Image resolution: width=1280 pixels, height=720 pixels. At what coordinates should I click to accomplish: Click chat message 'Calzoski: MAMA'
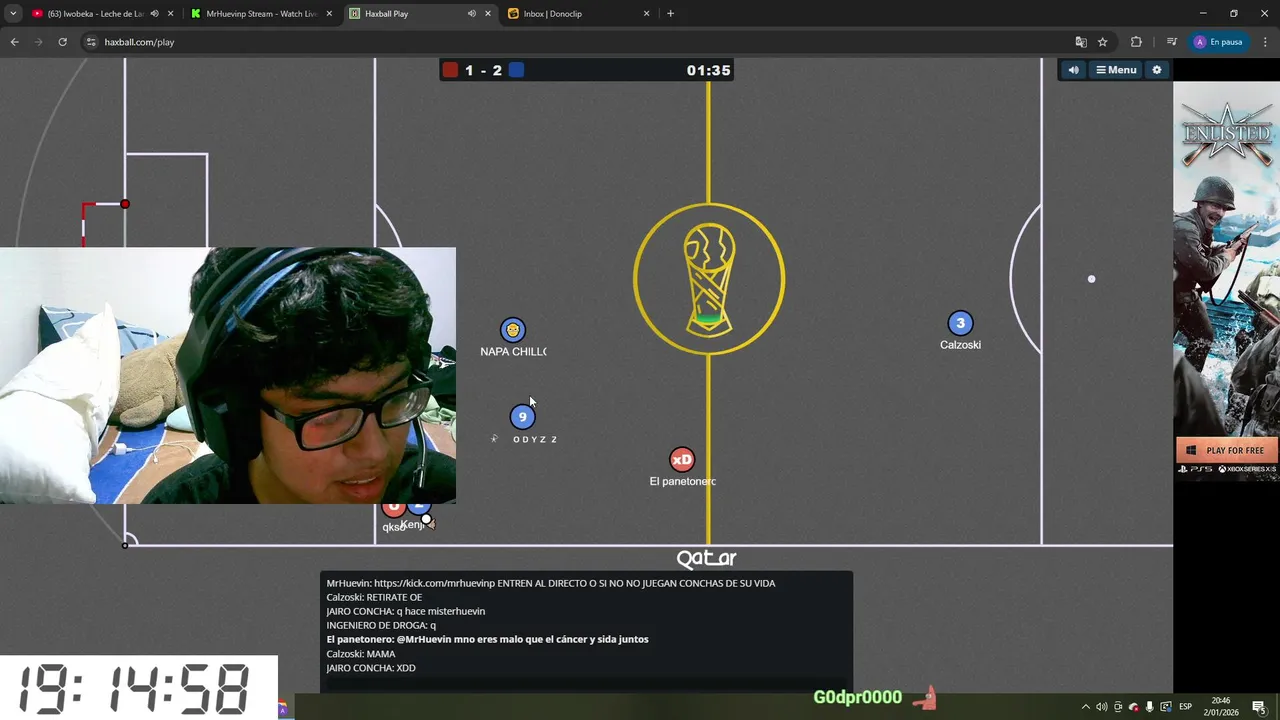[360, 654]
